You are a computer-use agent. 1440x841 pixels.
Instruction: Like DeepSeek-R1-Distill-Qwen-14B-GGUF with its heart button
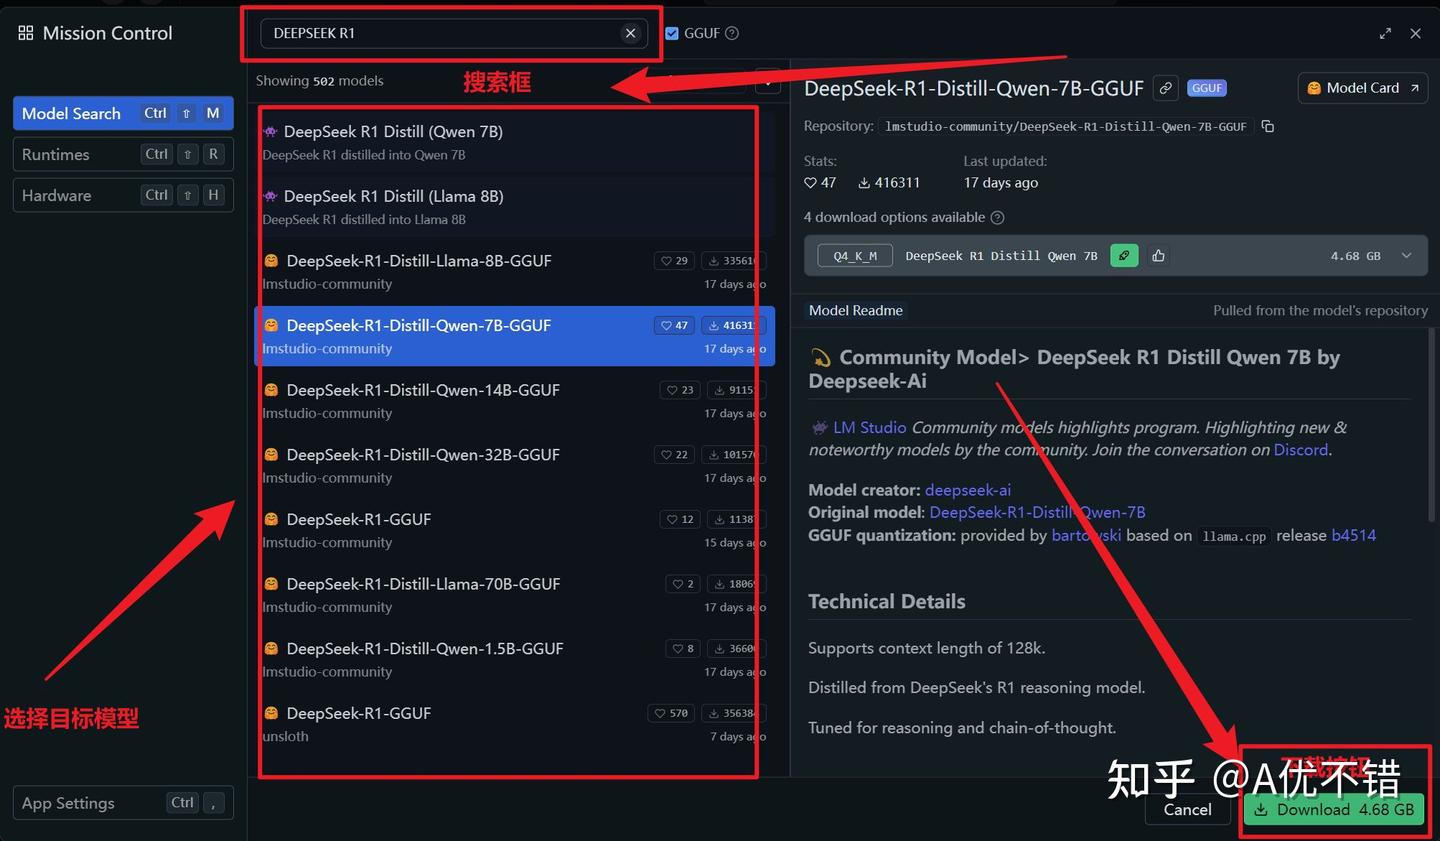pyautogui.click(x=679, y=390)
